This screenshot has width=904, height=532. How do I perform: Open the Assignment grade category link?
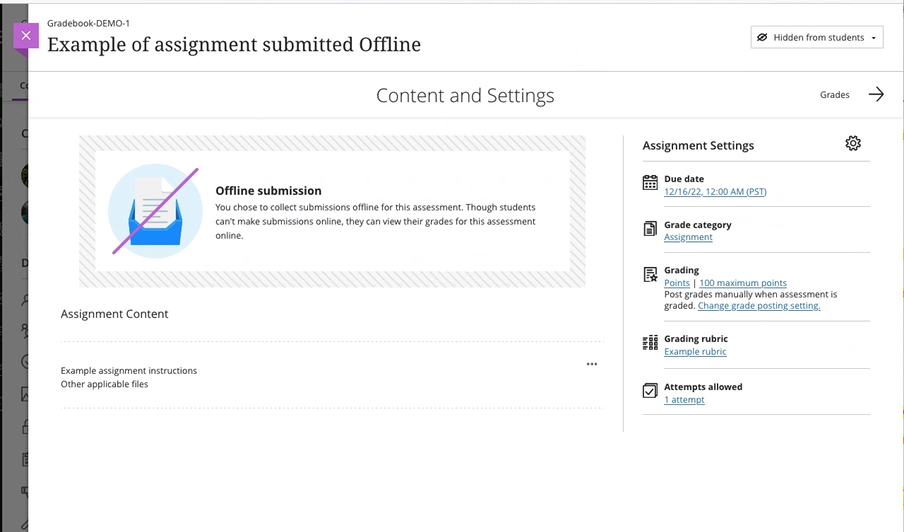point(688,237)
